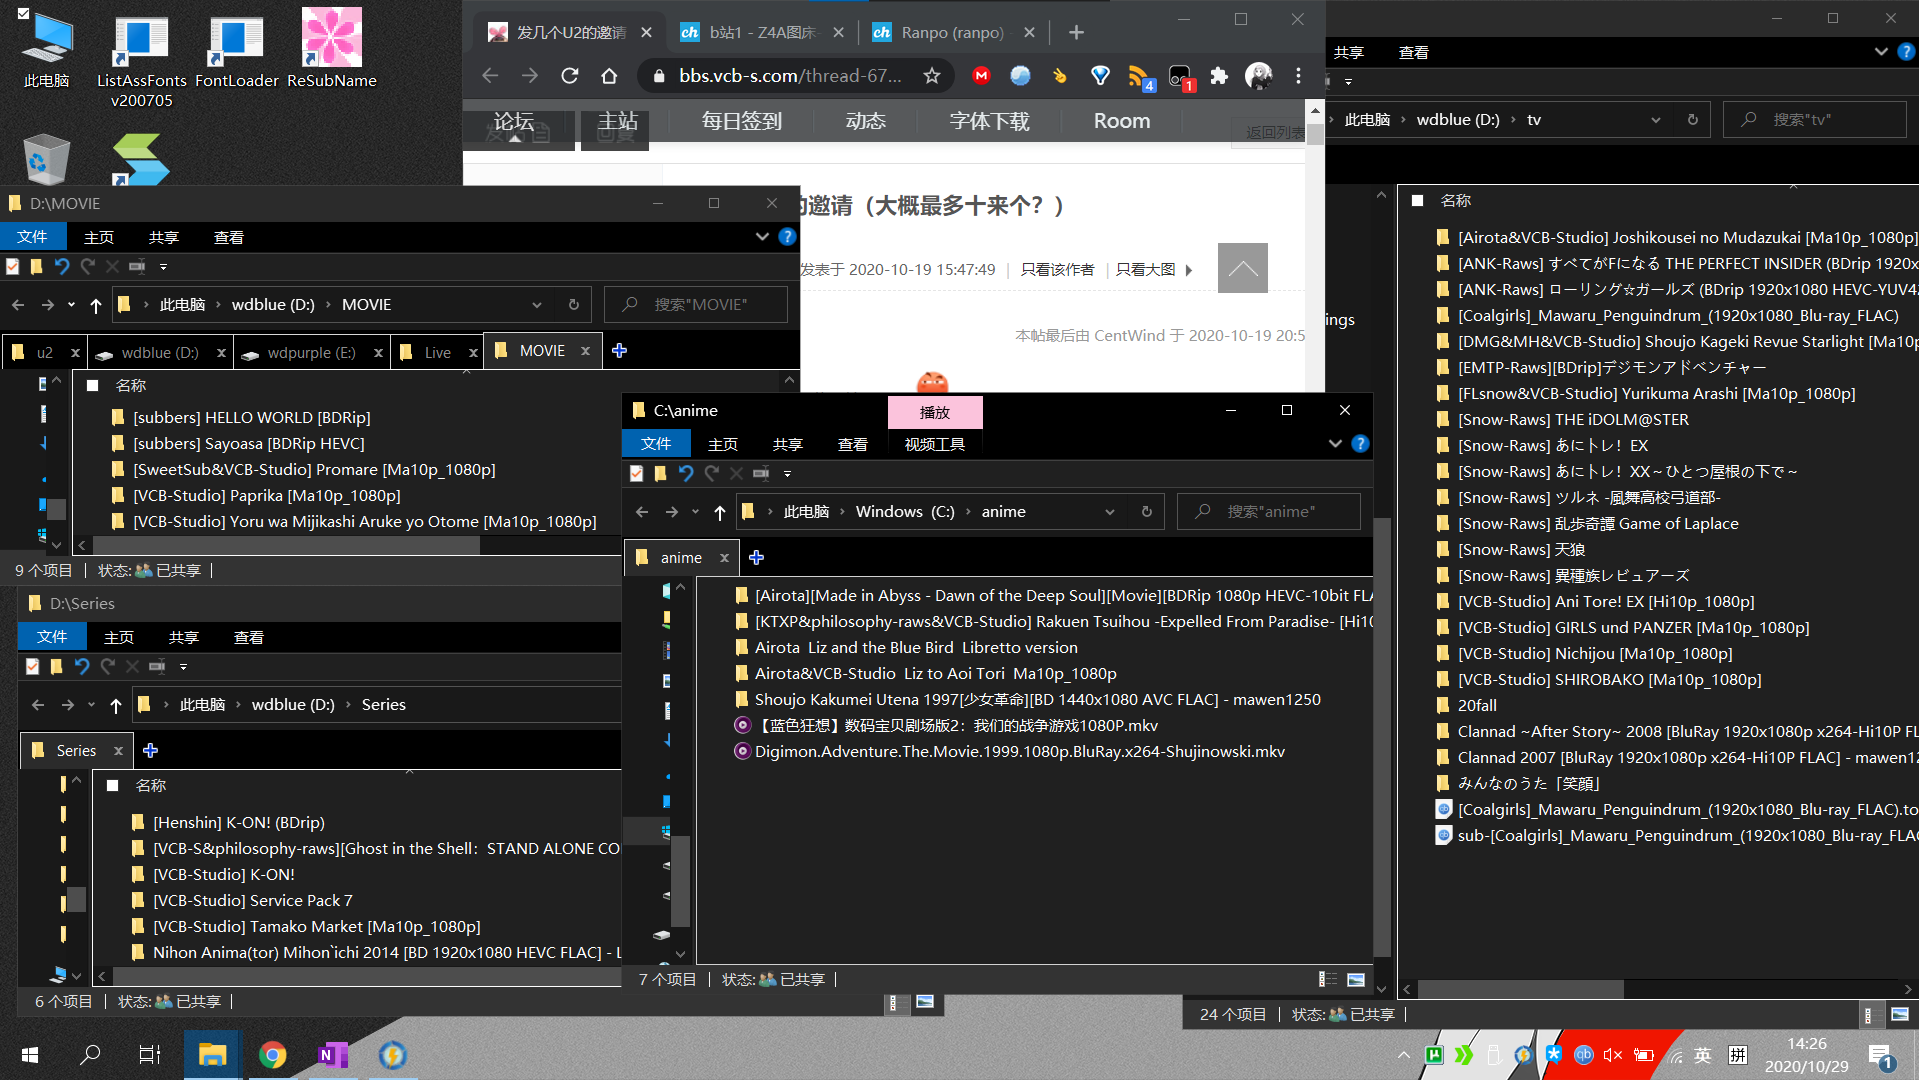Open help in the C:\anime window

coord(1360,443)
